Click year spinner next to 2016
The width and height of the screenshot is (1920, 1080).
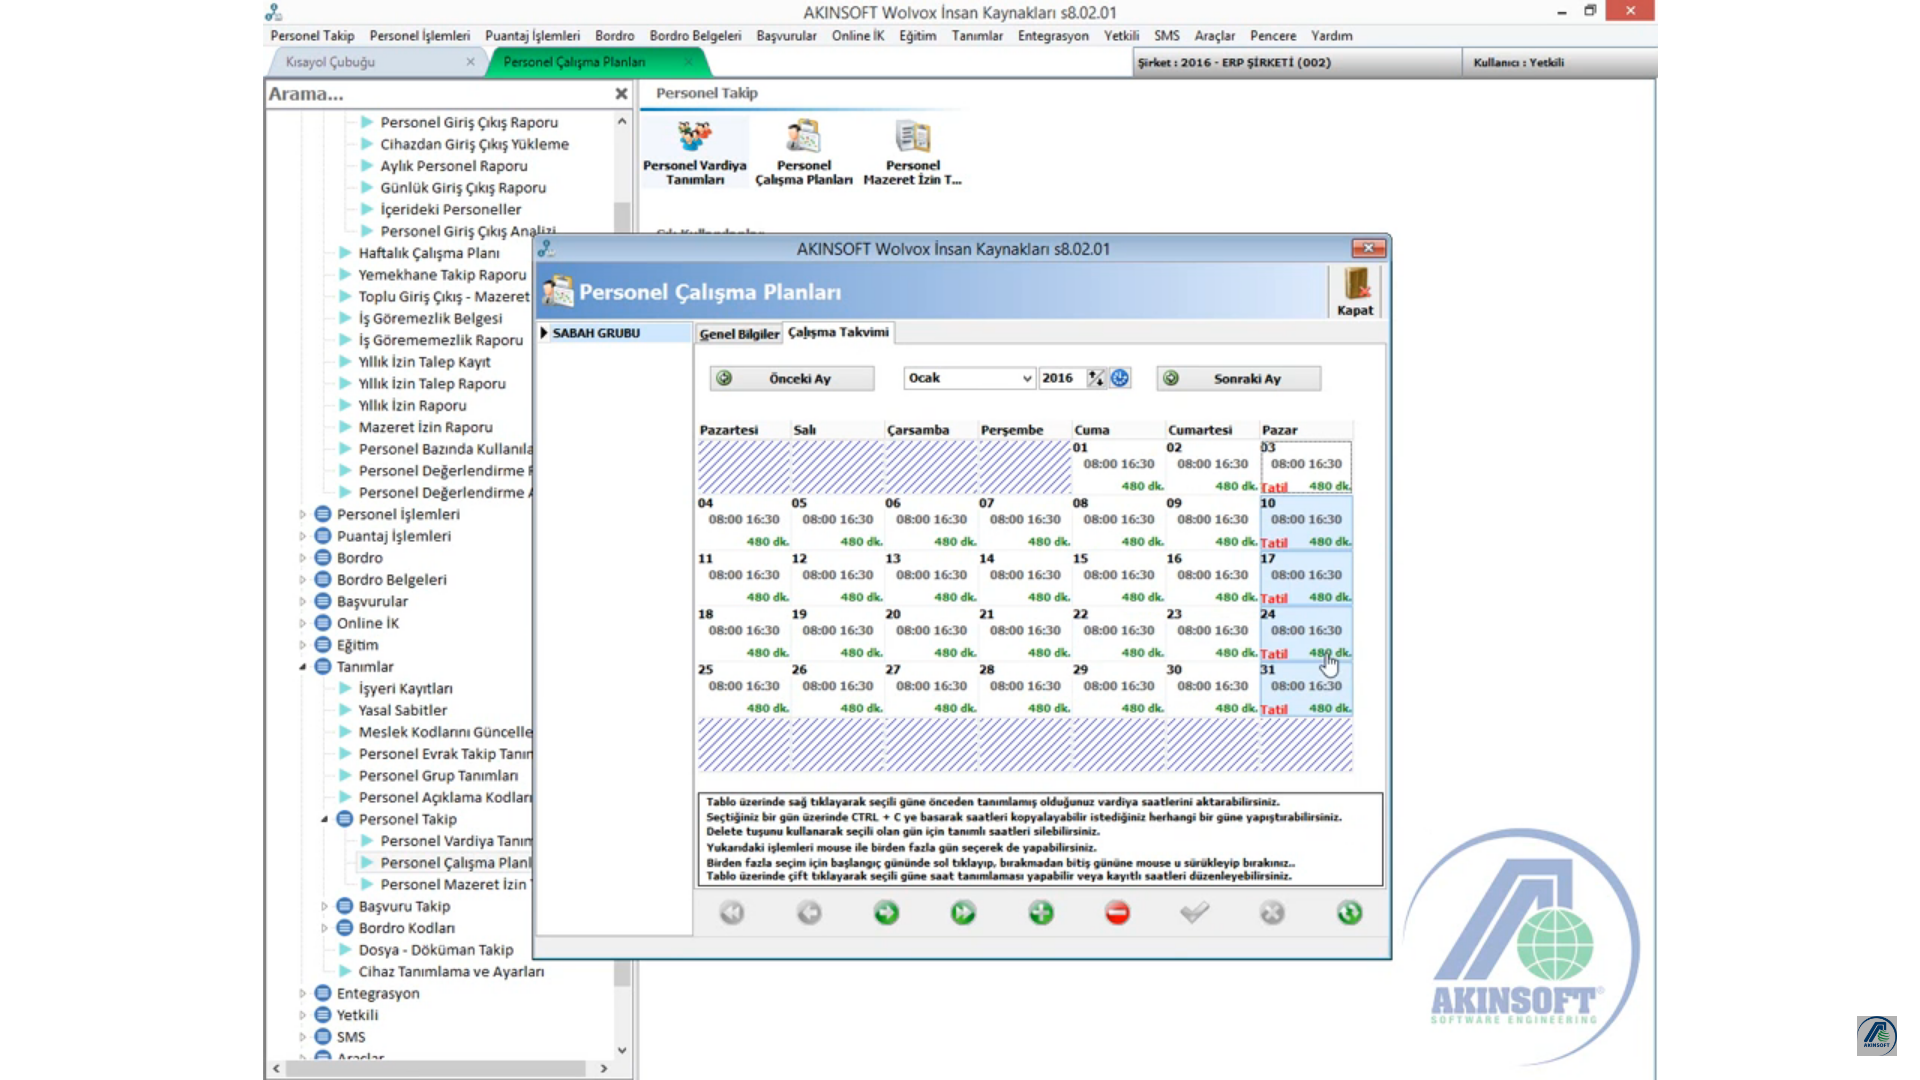(x=1096, y=378)
